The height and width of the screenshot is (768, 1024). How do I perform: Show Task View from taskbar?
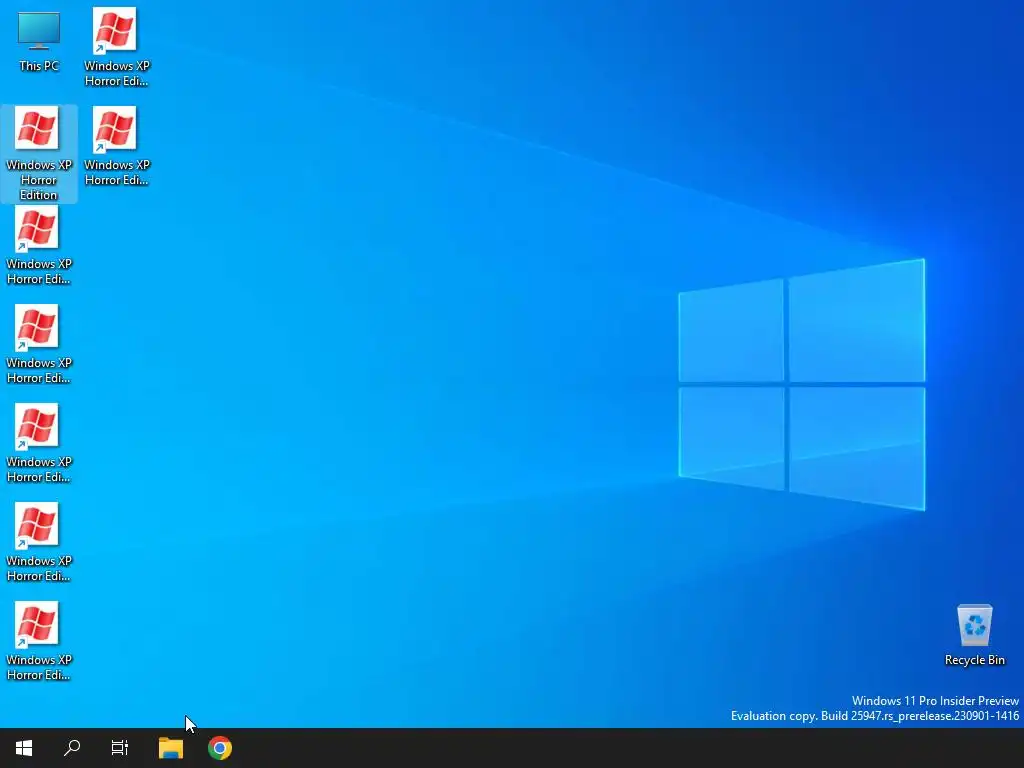click(120, 748)
